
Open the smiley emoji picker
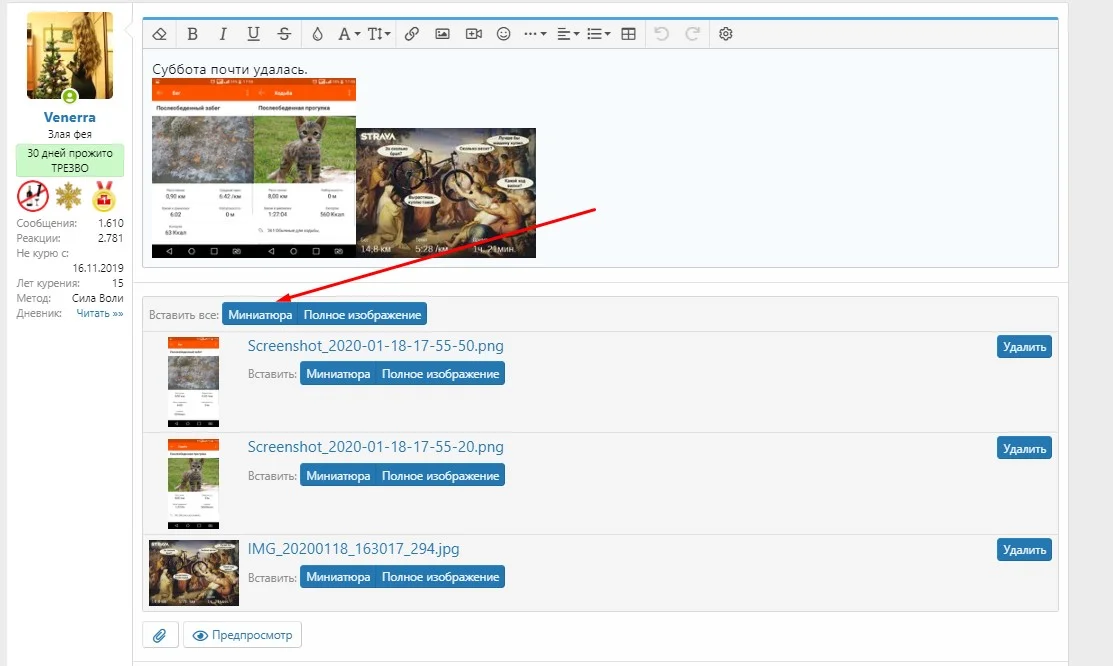[503, 33]
